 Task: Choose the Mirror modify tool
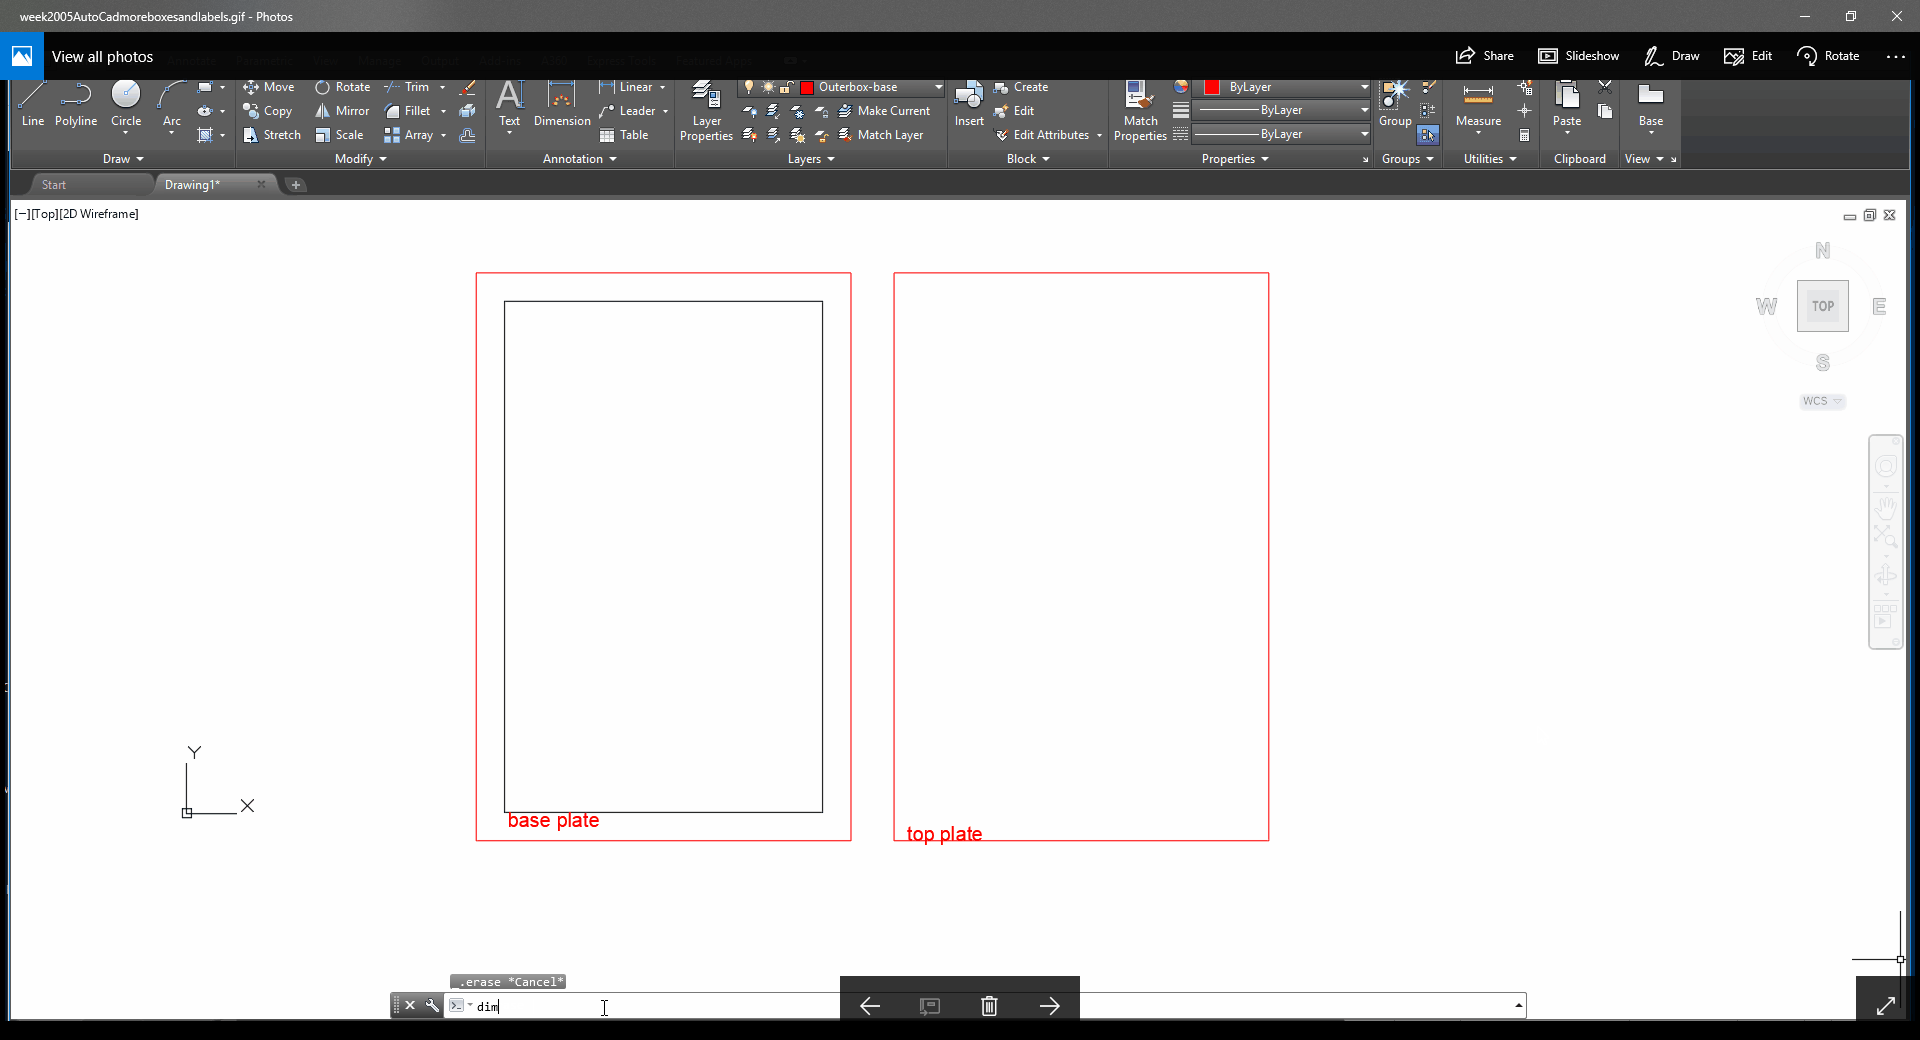343,111
